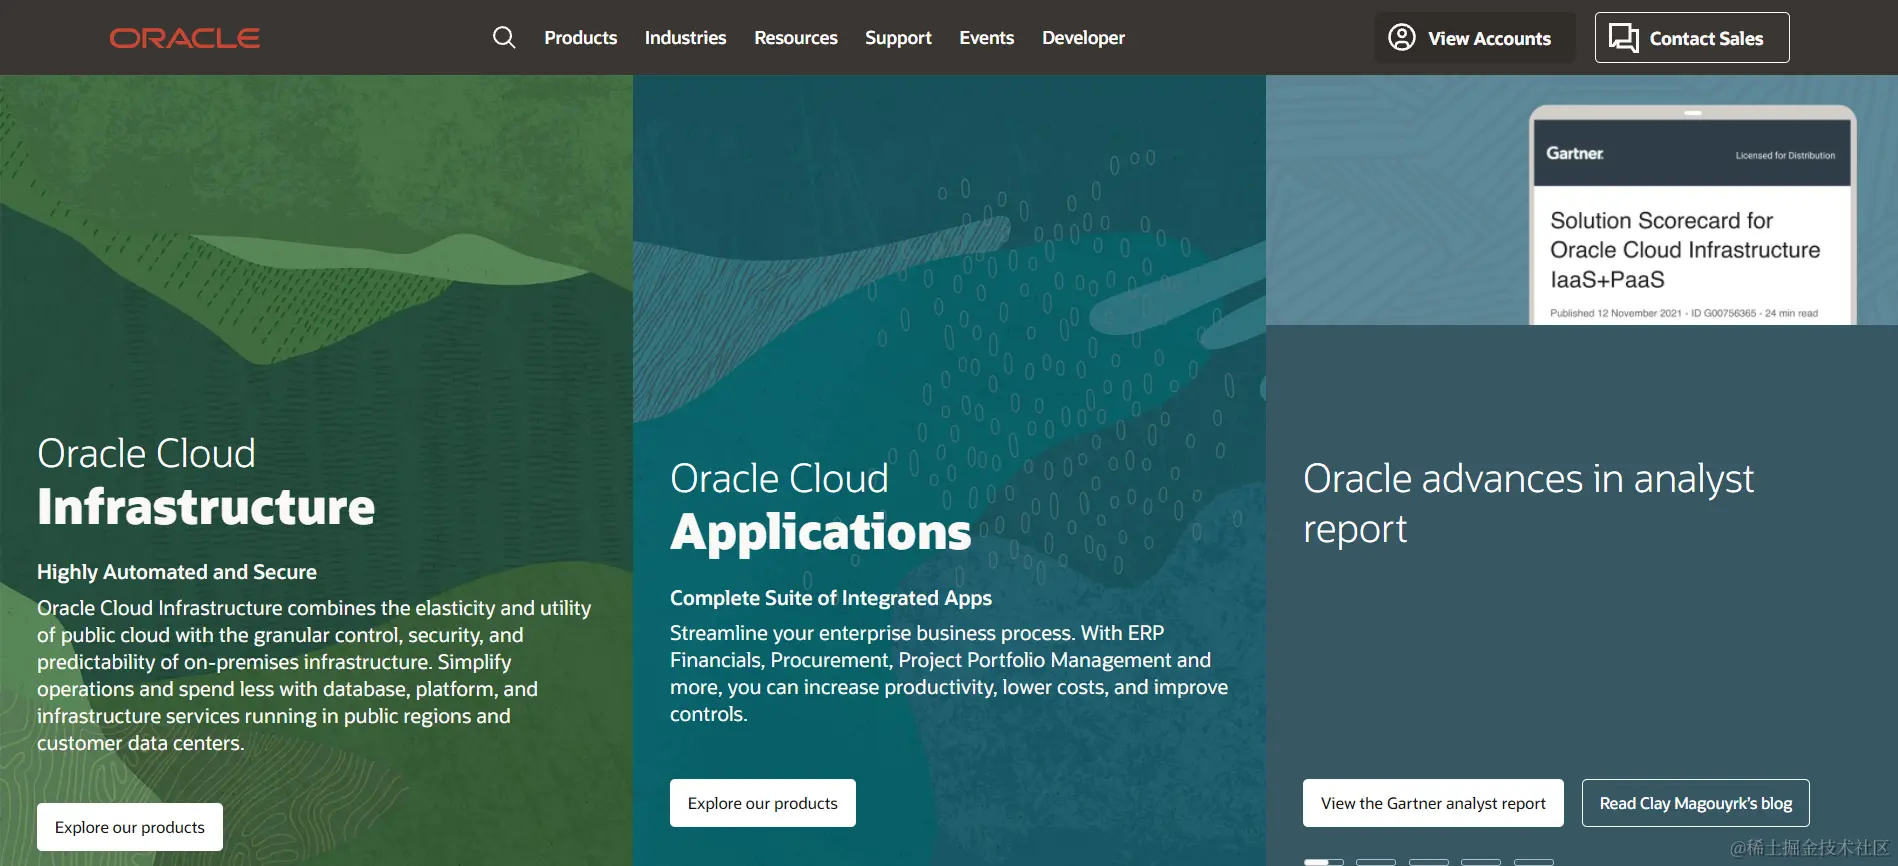This screenshot has height=866, width=1898.
Task: Open the Developer menu
Action: pyautogui.click(x=1083, y=38)
